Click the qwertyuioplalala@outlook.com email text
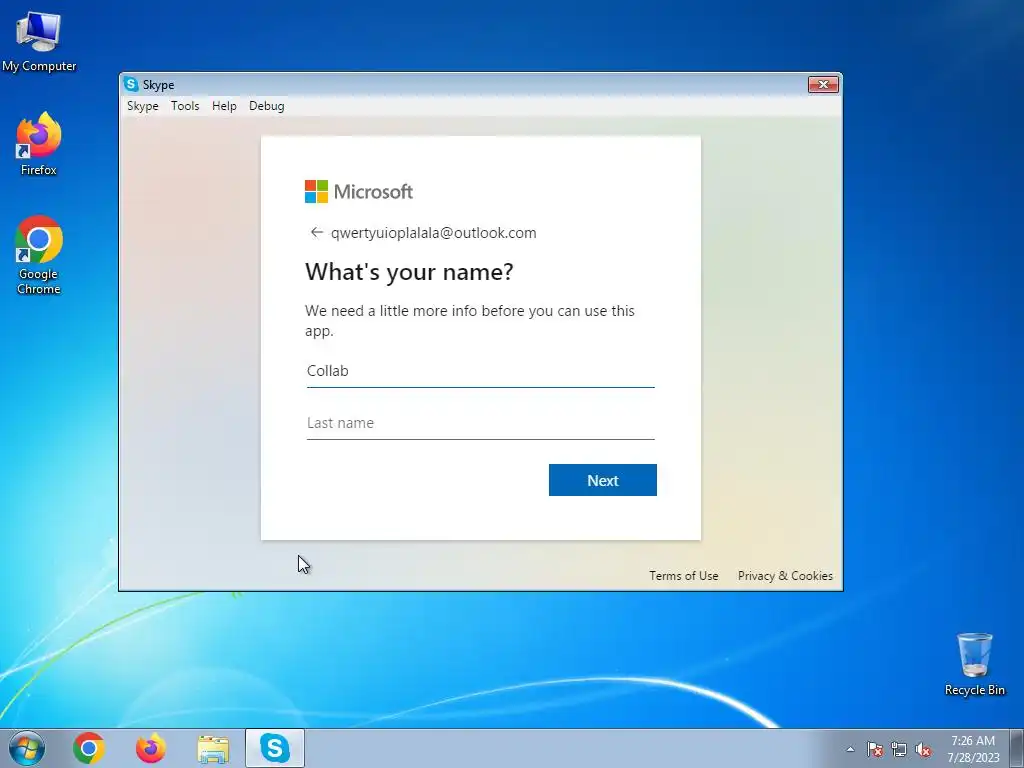1024x768 pixels. click(434, 232)
